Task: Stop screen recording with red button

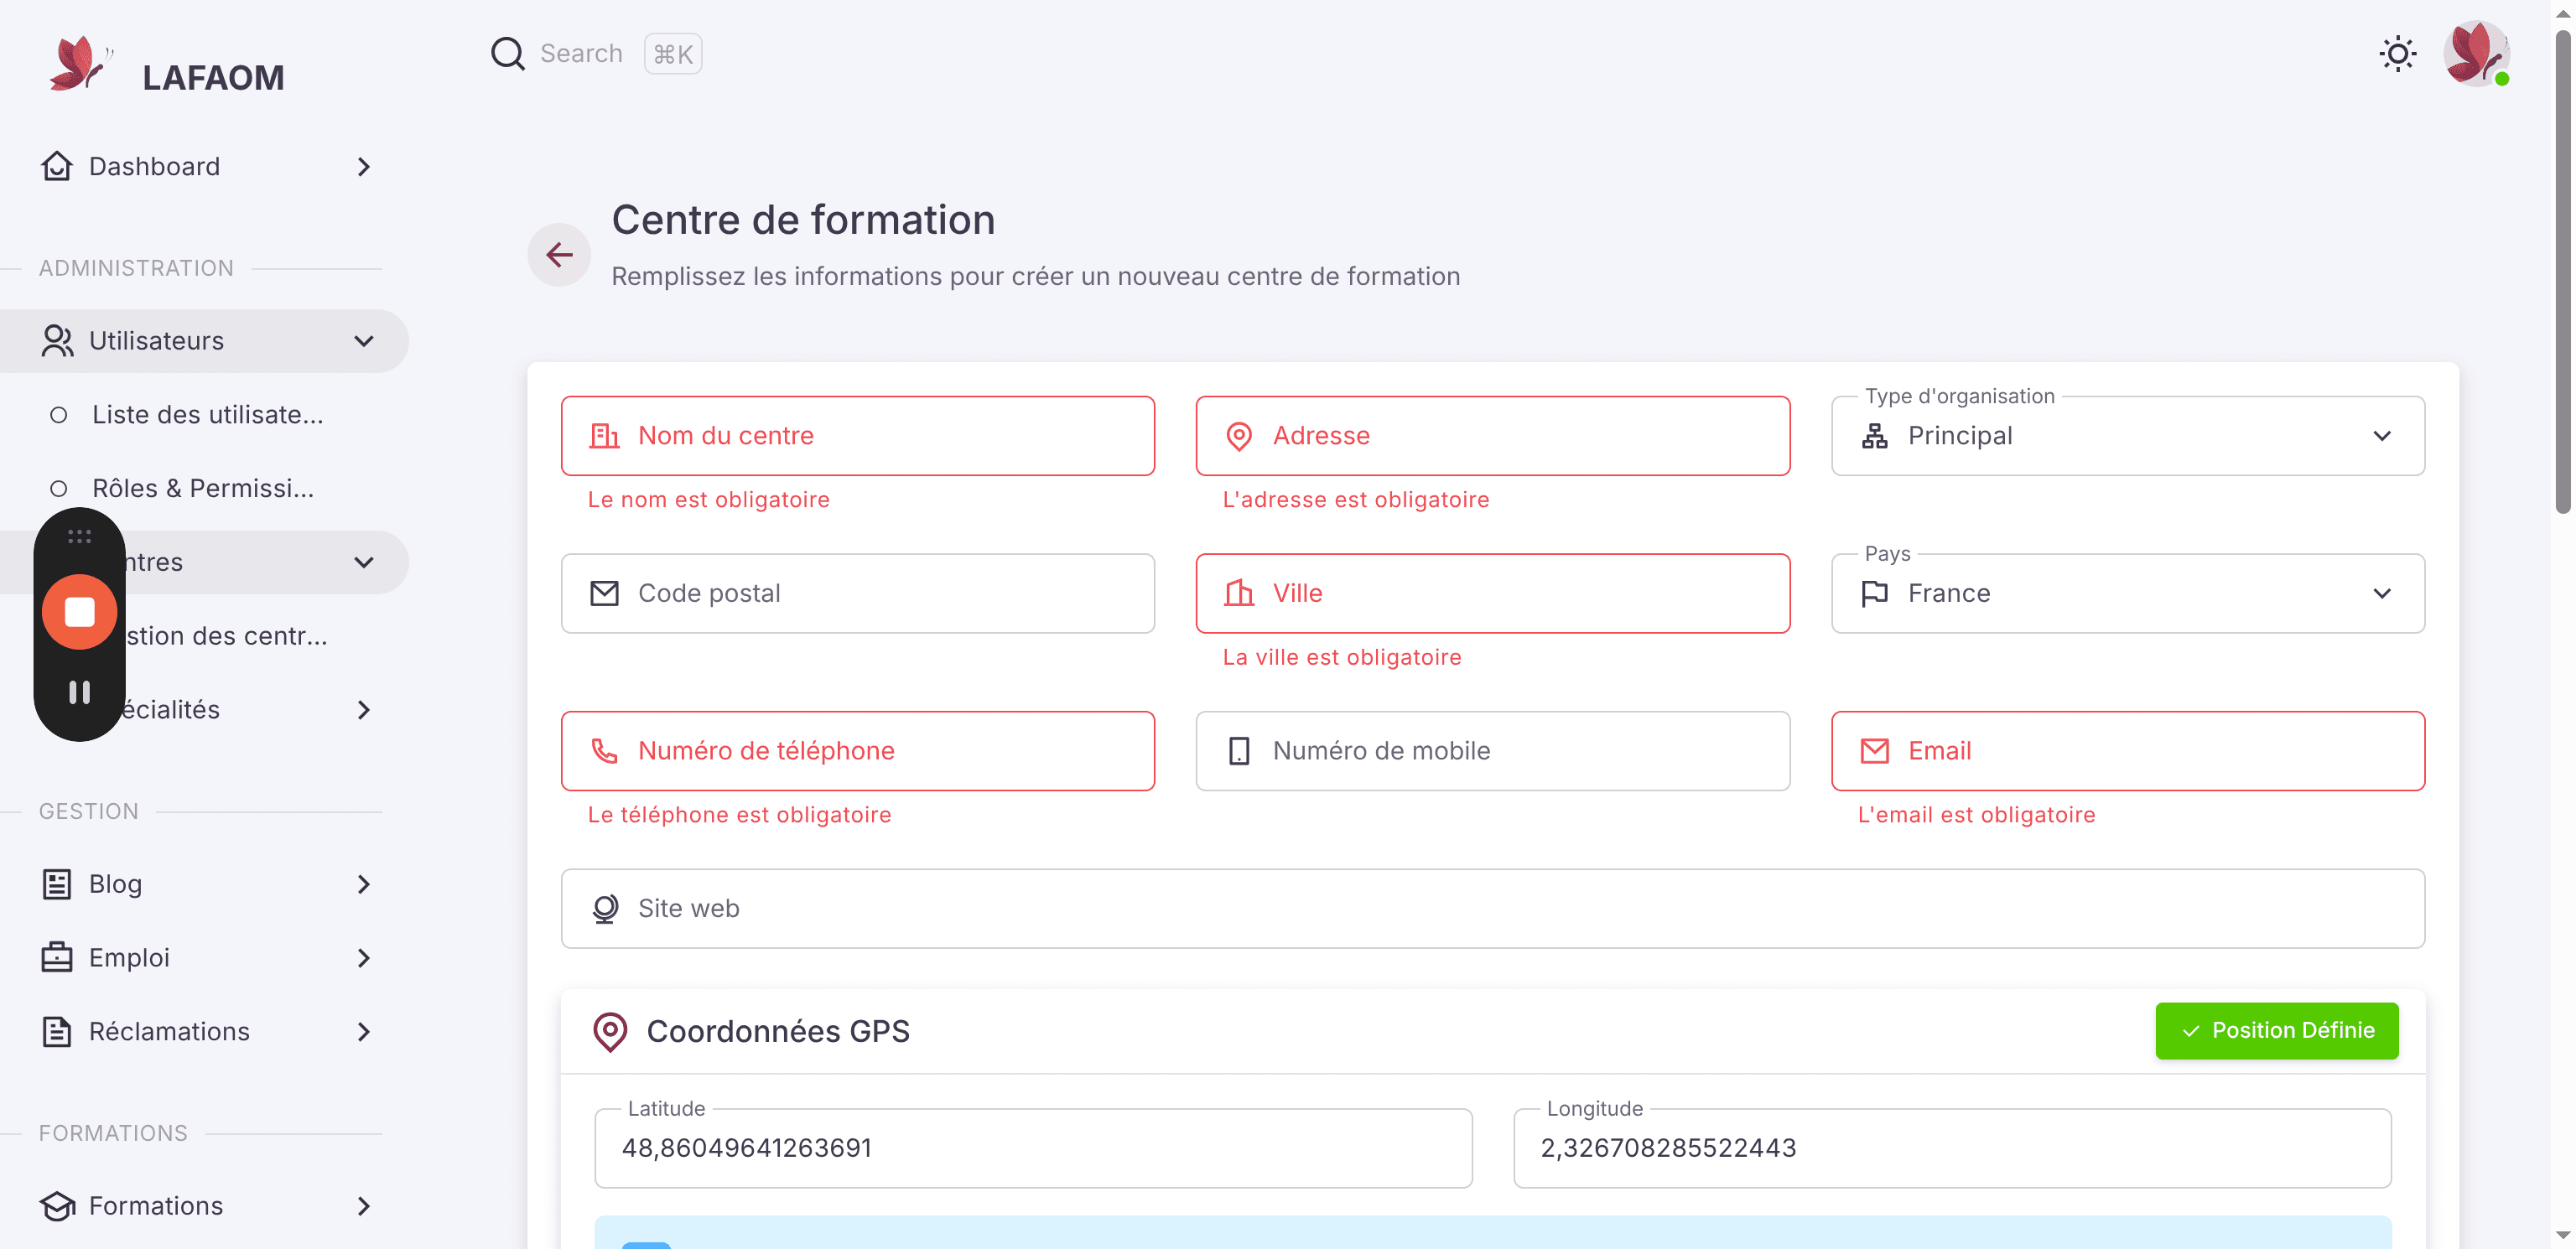Action: (x=79, y=612)
